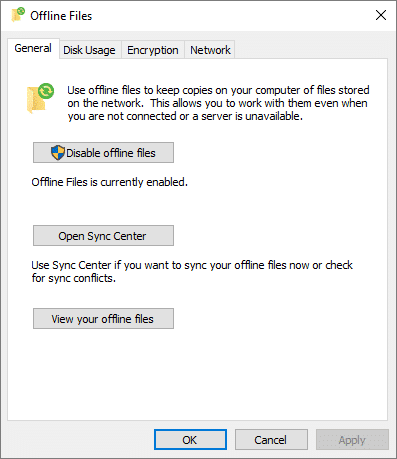
Task: Click blank panel area below View your offline files
Action: 197,373
